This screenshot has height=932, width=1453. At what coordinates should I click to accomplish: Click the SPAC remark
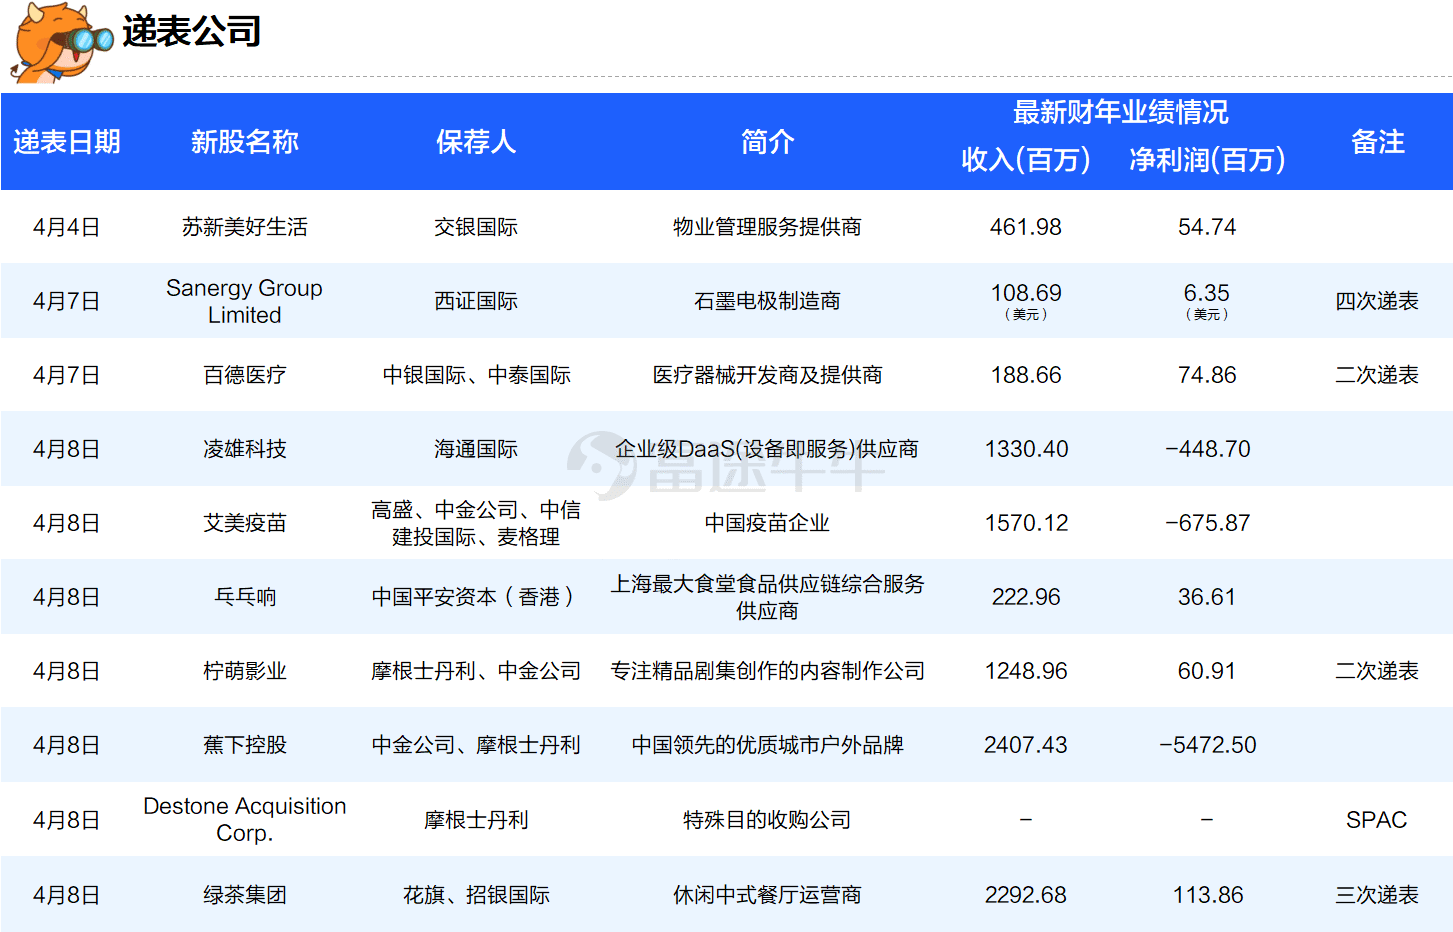coord(1377,820)
